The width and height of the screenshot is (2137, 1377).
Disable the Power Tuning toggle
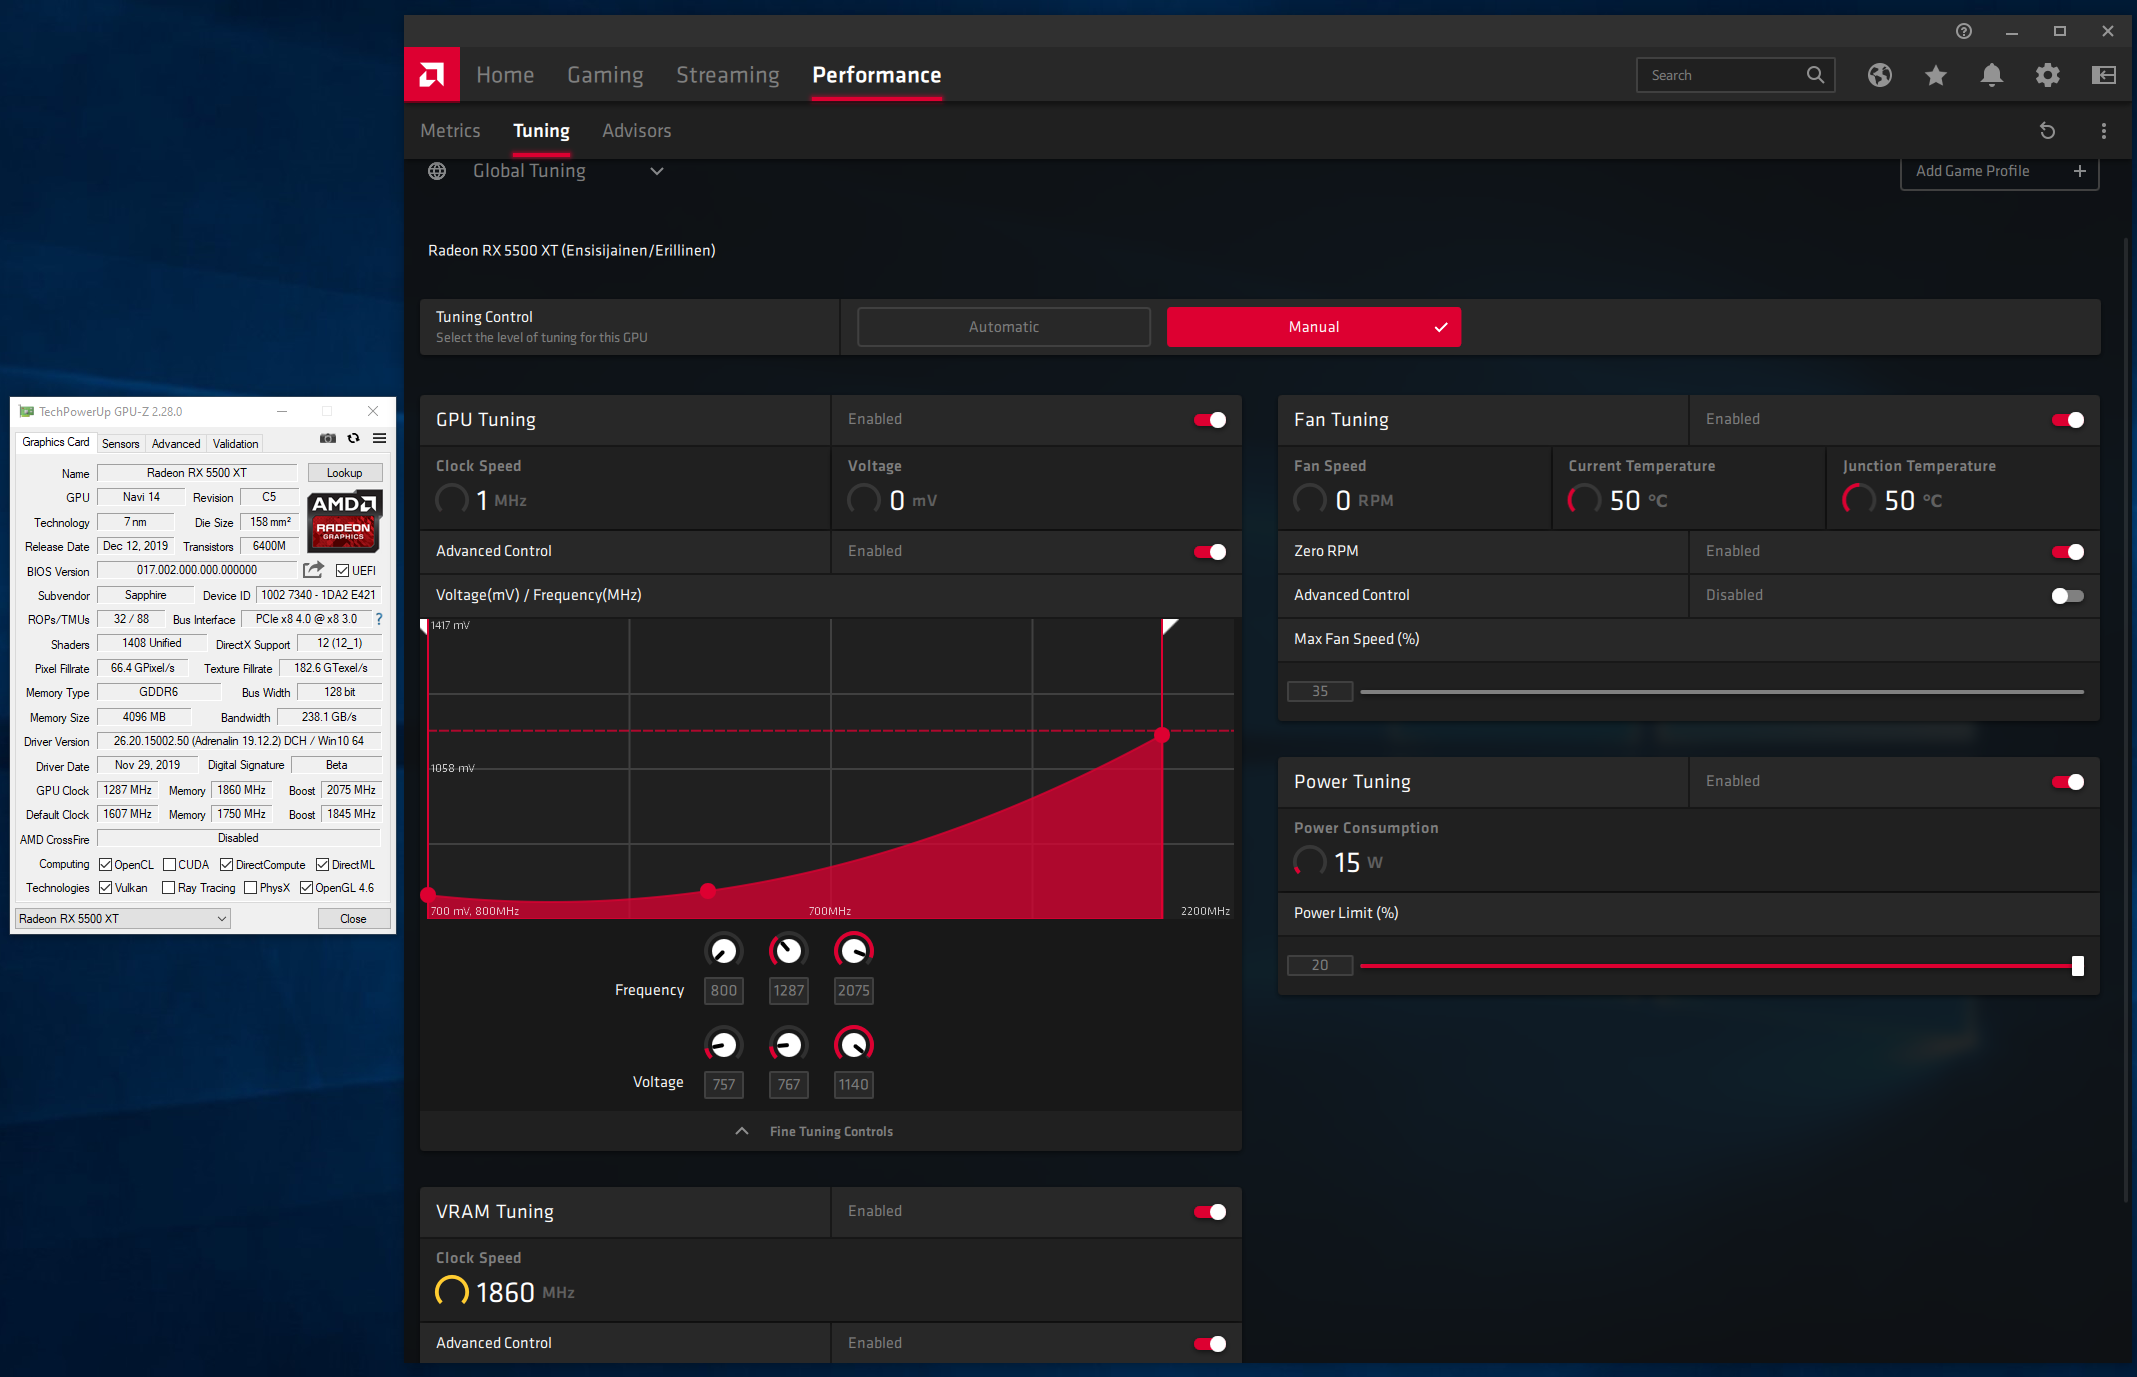click(x=2068, y=782)
